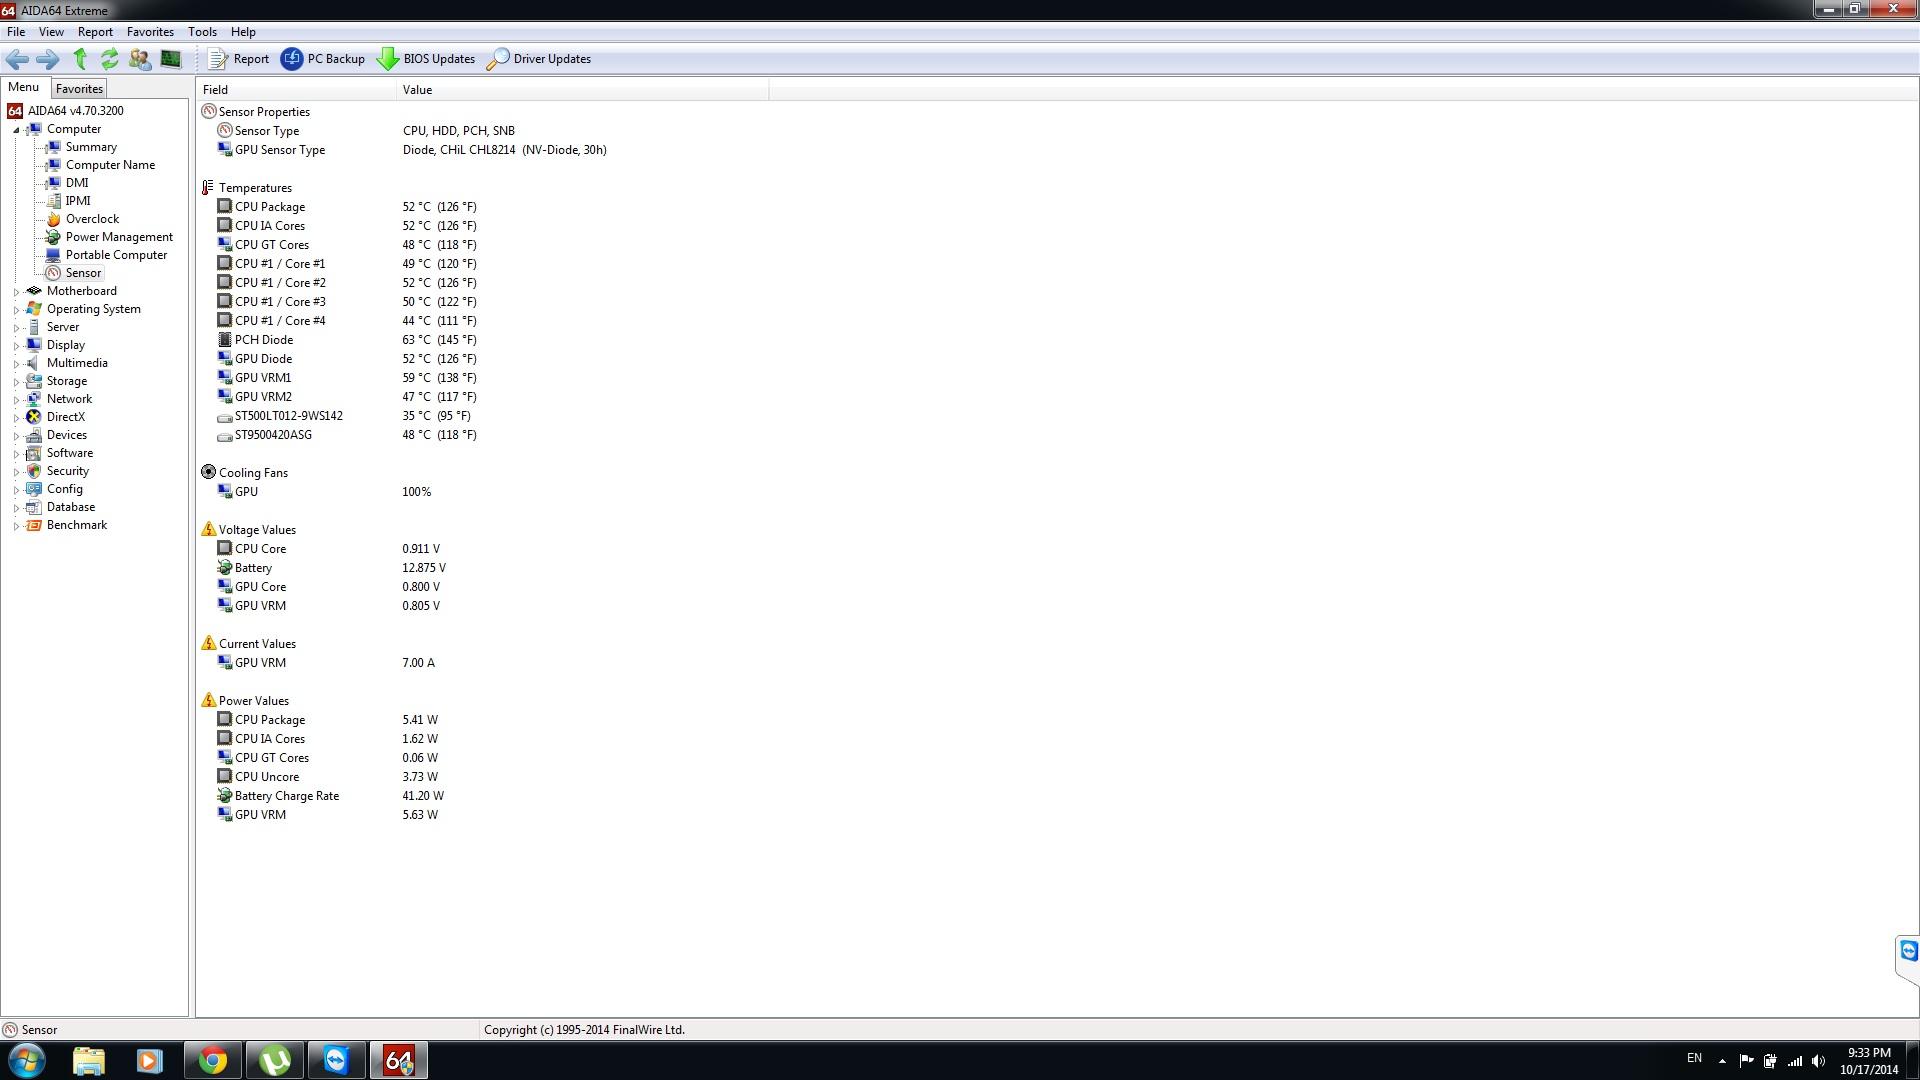The height and width of the screenshot is (1080, 1920).
Task: Select the DirectX tree item
Action: click(65, 417)
